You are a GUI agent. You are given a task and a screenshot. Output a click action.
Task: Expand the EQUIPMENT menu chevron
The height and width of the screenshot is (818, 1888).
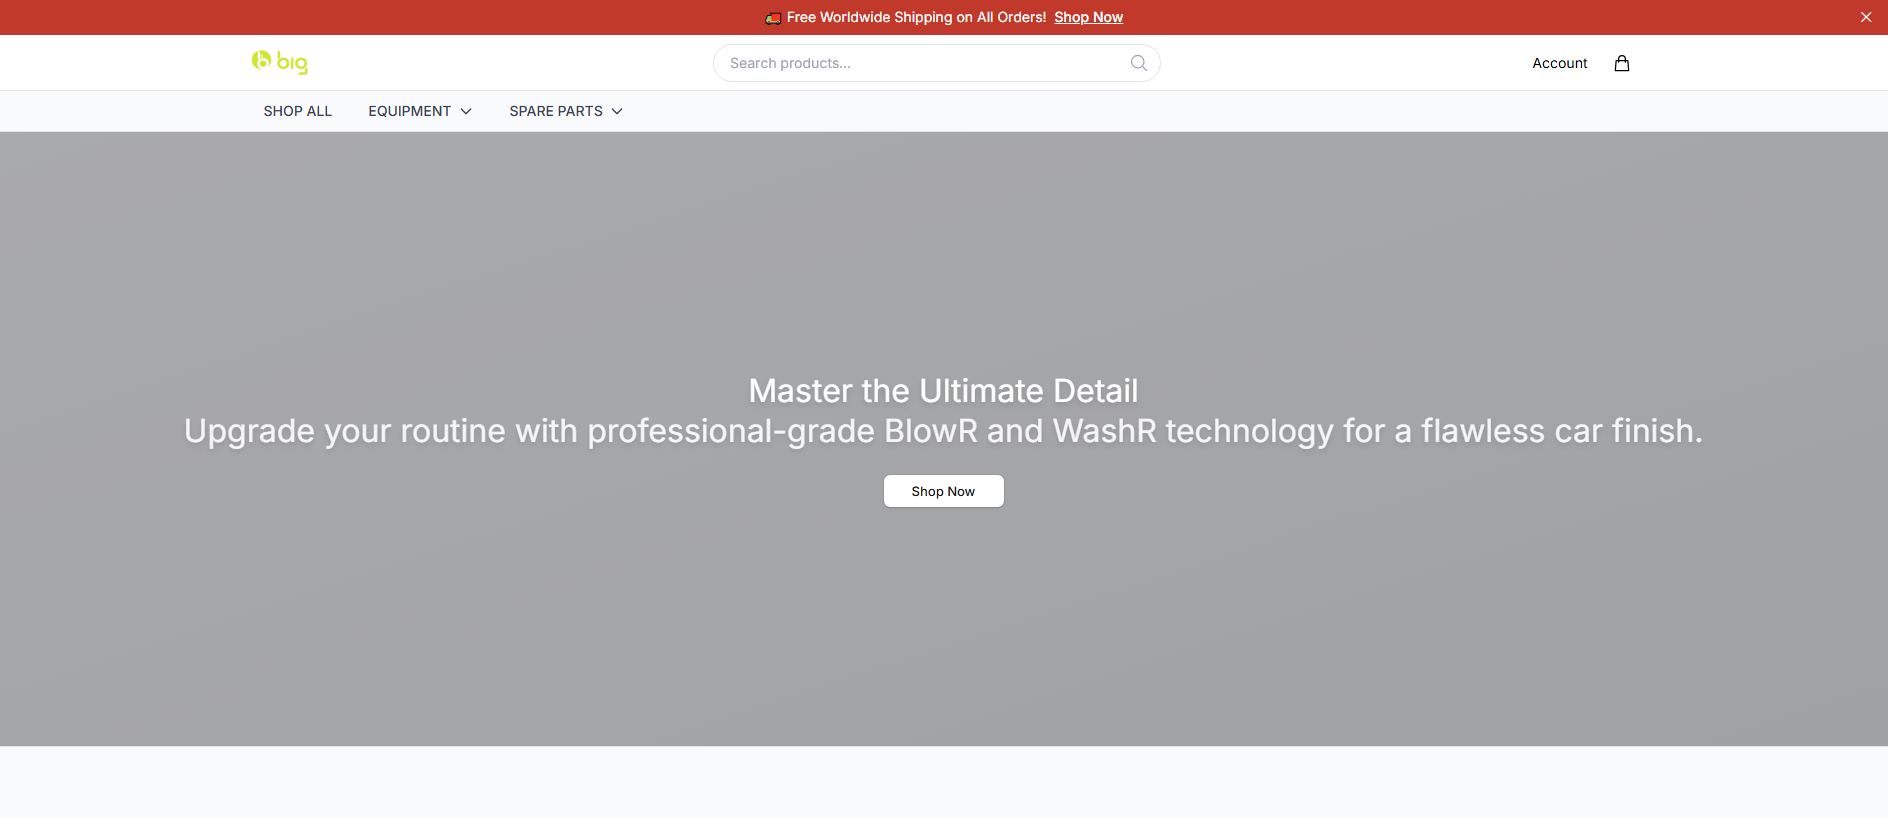(x=466, y=111)
